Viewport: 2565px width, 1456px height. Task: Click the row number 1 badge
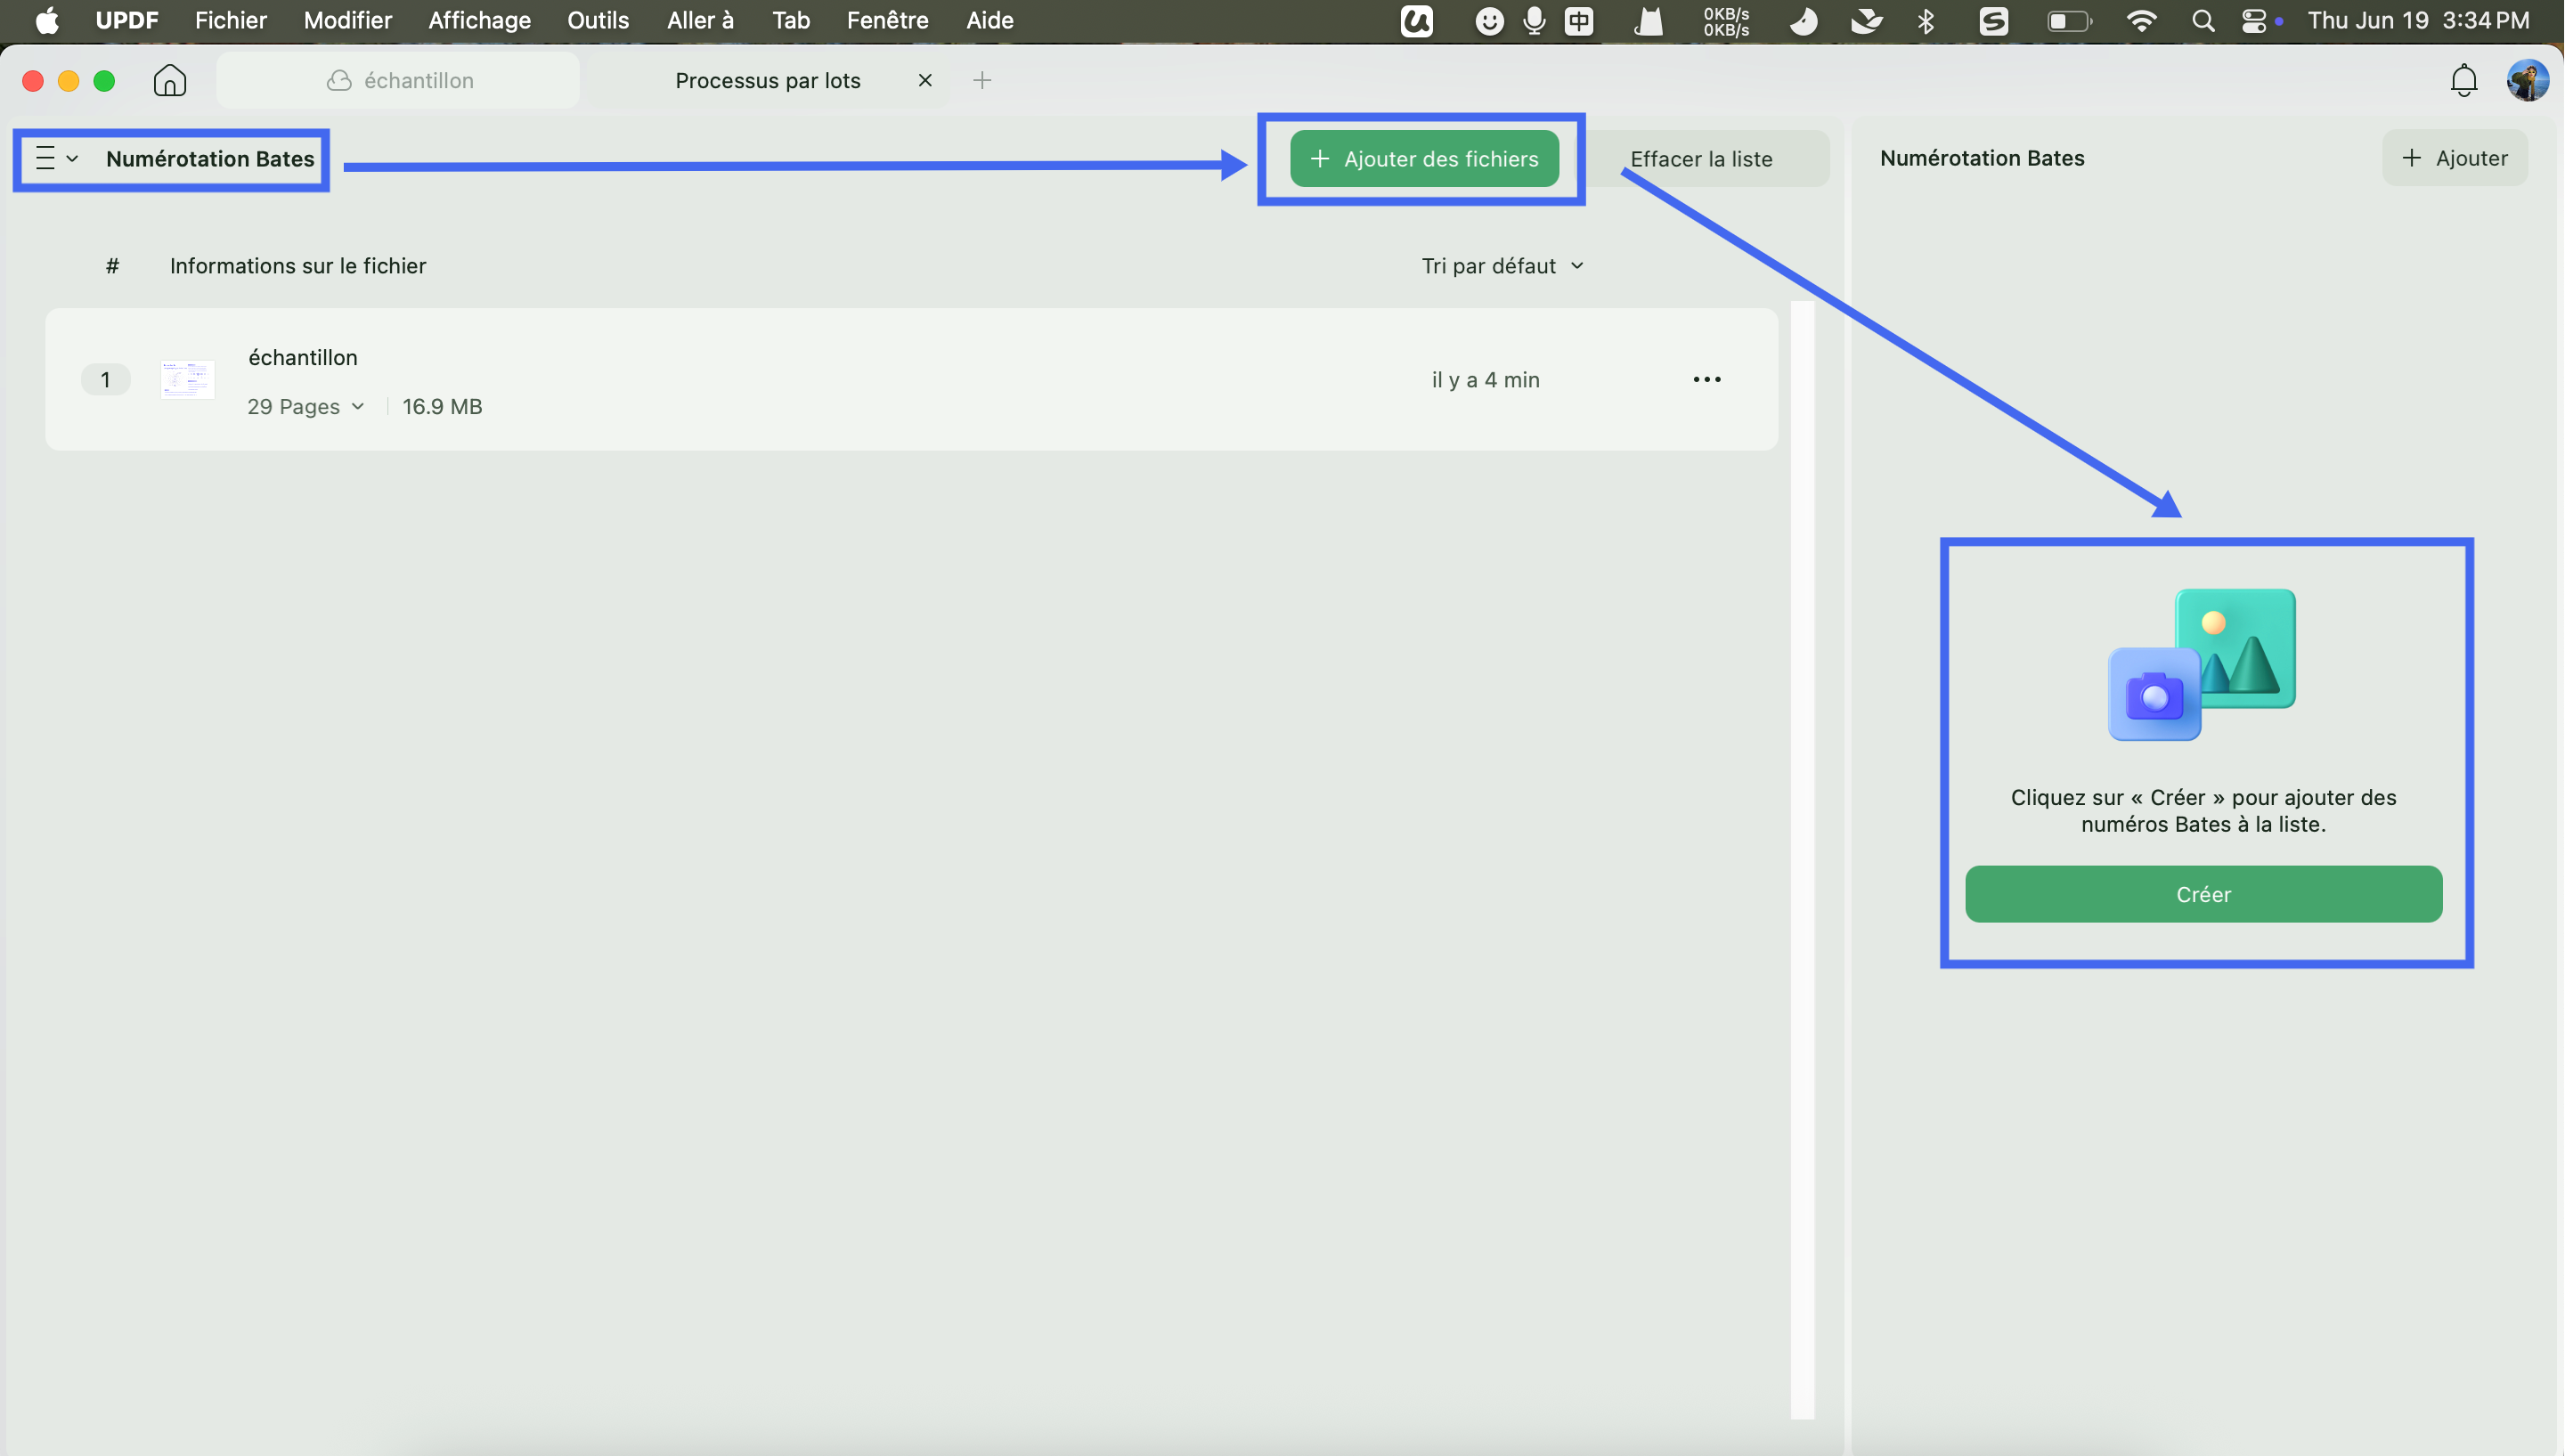tap(105, 379)
